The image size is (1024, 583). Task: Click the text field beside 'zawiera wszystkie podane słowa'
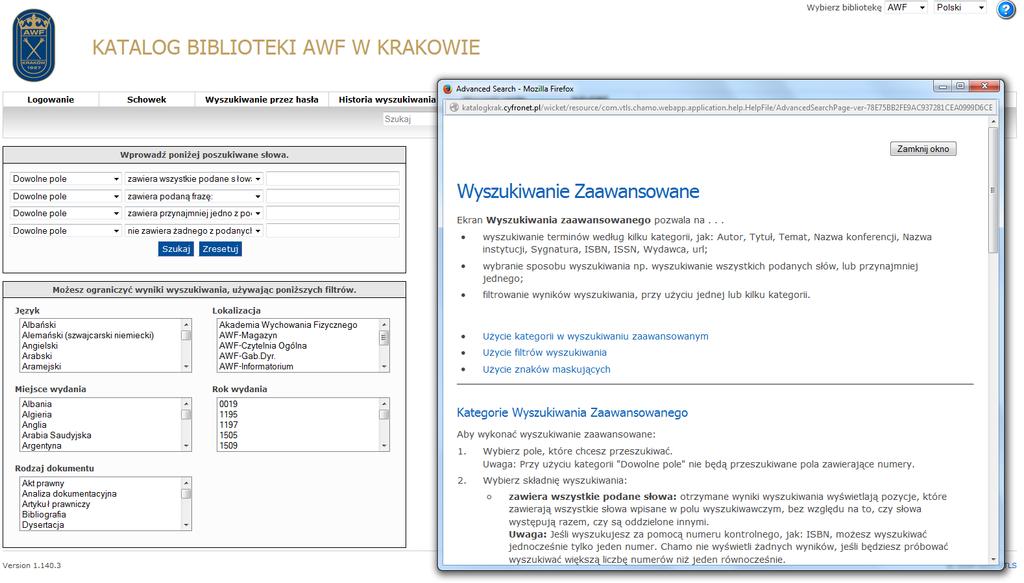[x=332, y=179]
